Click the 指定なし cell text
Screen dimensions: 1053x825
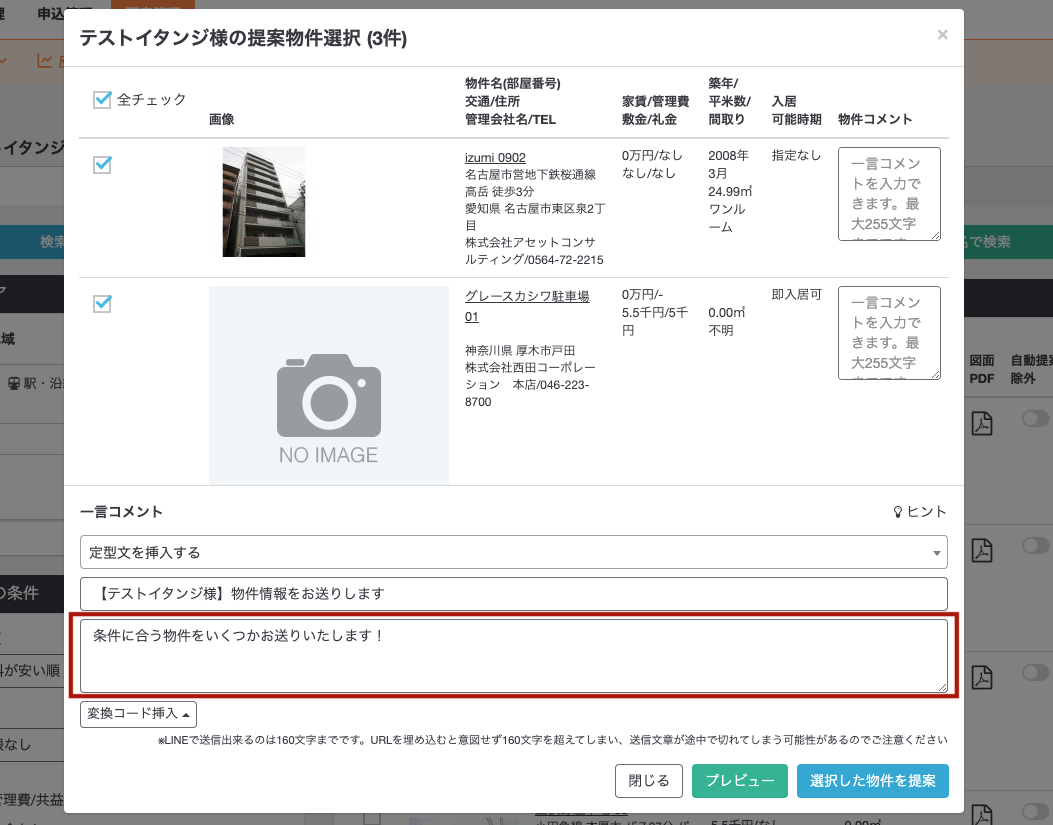(796, 155)
